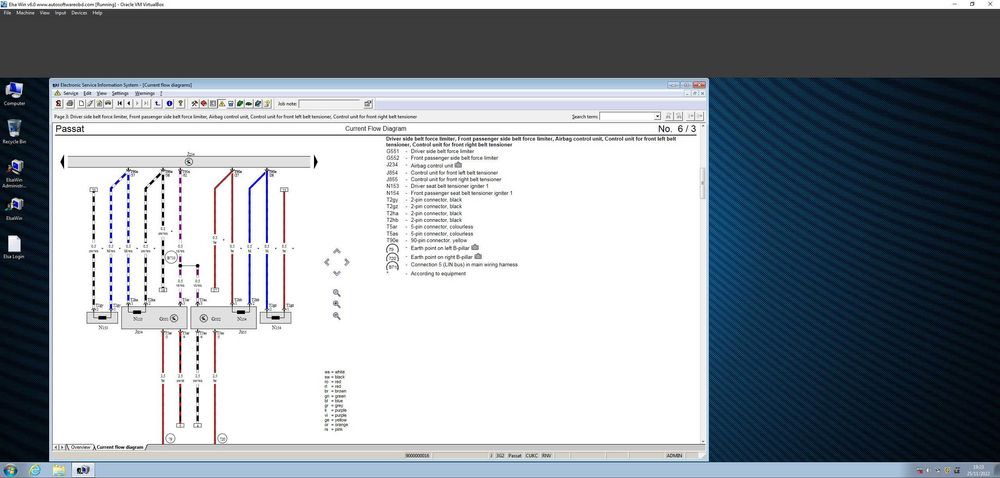
Task: Open the Service menu
Action: [x=70, y=93]
